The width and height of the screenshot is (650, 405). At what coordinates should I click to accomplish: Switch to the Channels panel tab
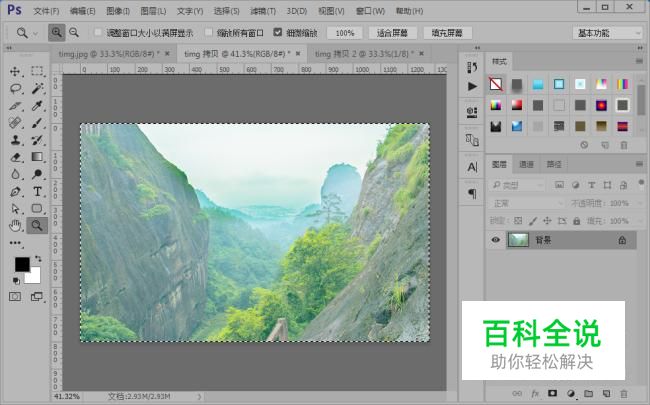[x=526, y=165]
